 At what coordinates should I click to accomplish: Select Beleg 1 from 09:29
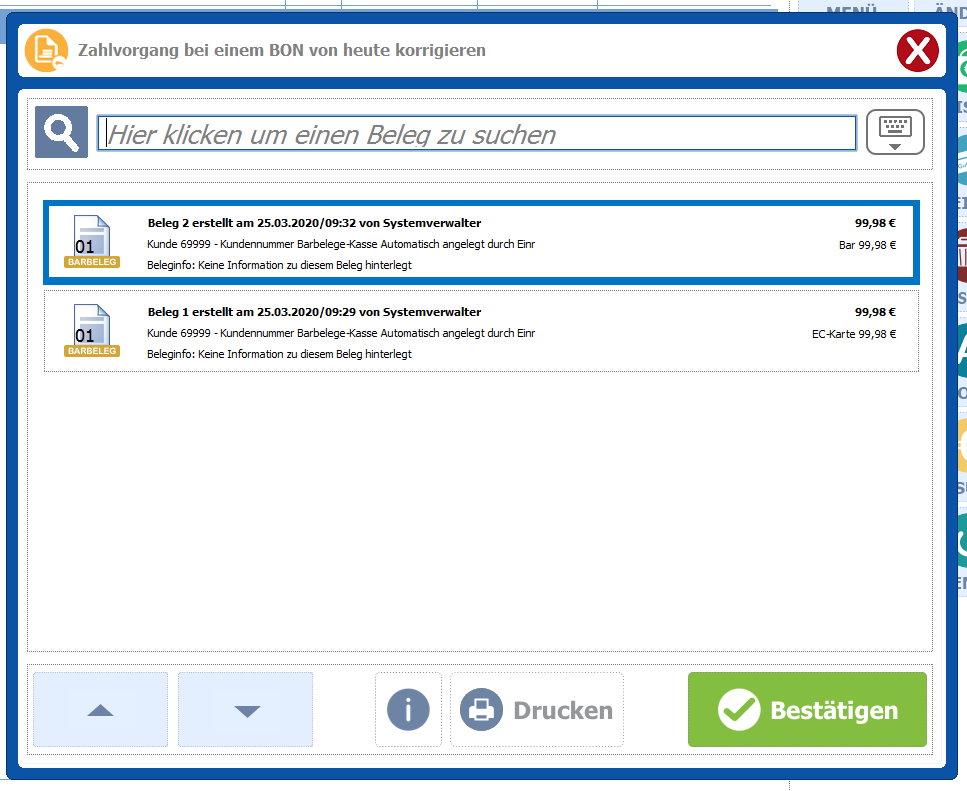pyautogui.click(x=480, y=332)
